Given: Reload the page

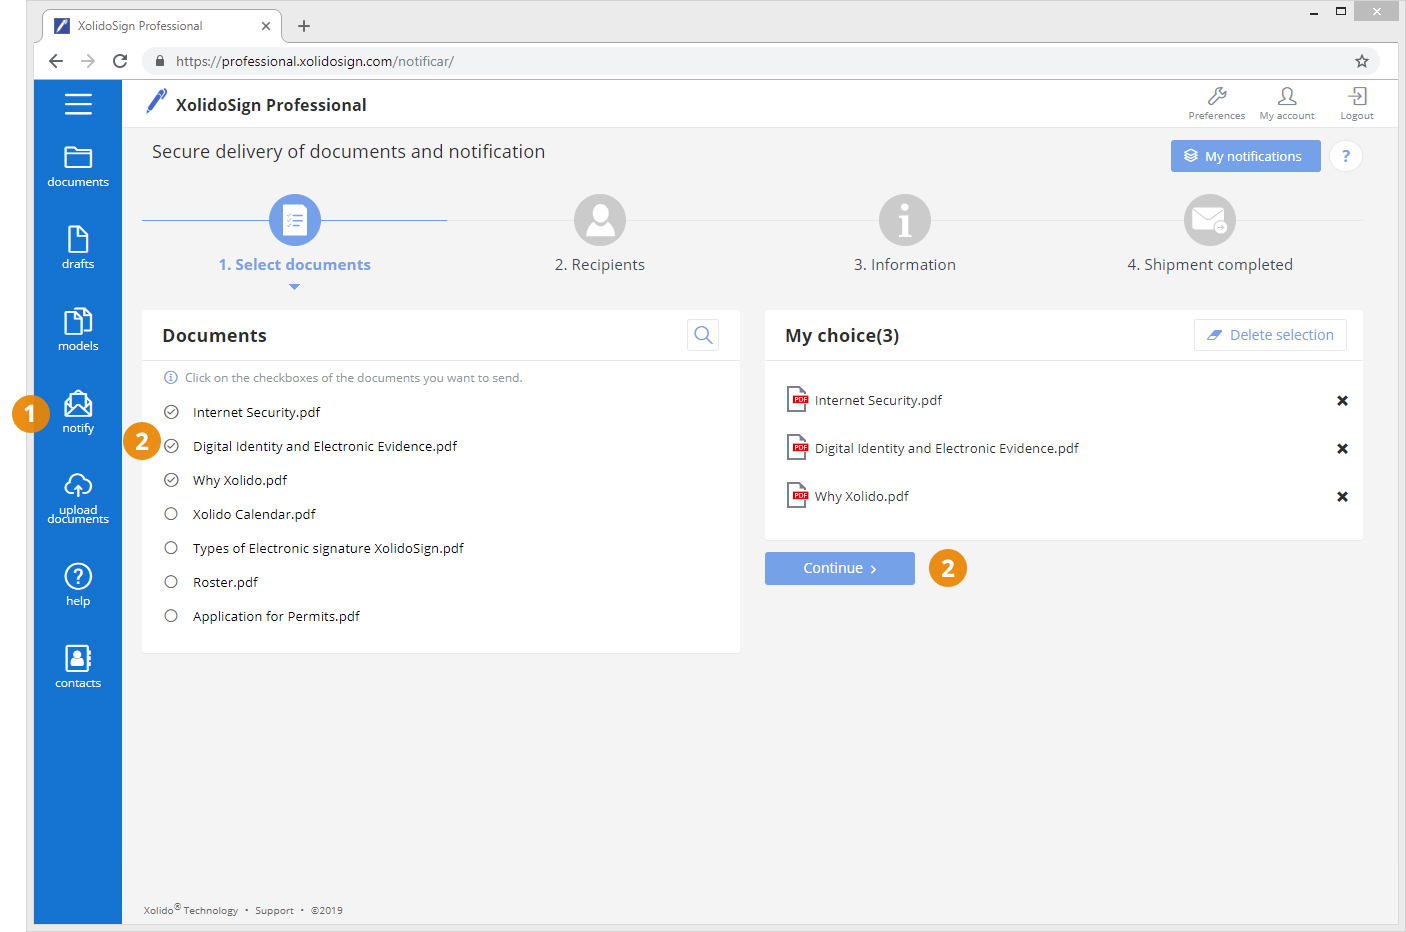Looking at the screenshot, I should tap(120, 61).
